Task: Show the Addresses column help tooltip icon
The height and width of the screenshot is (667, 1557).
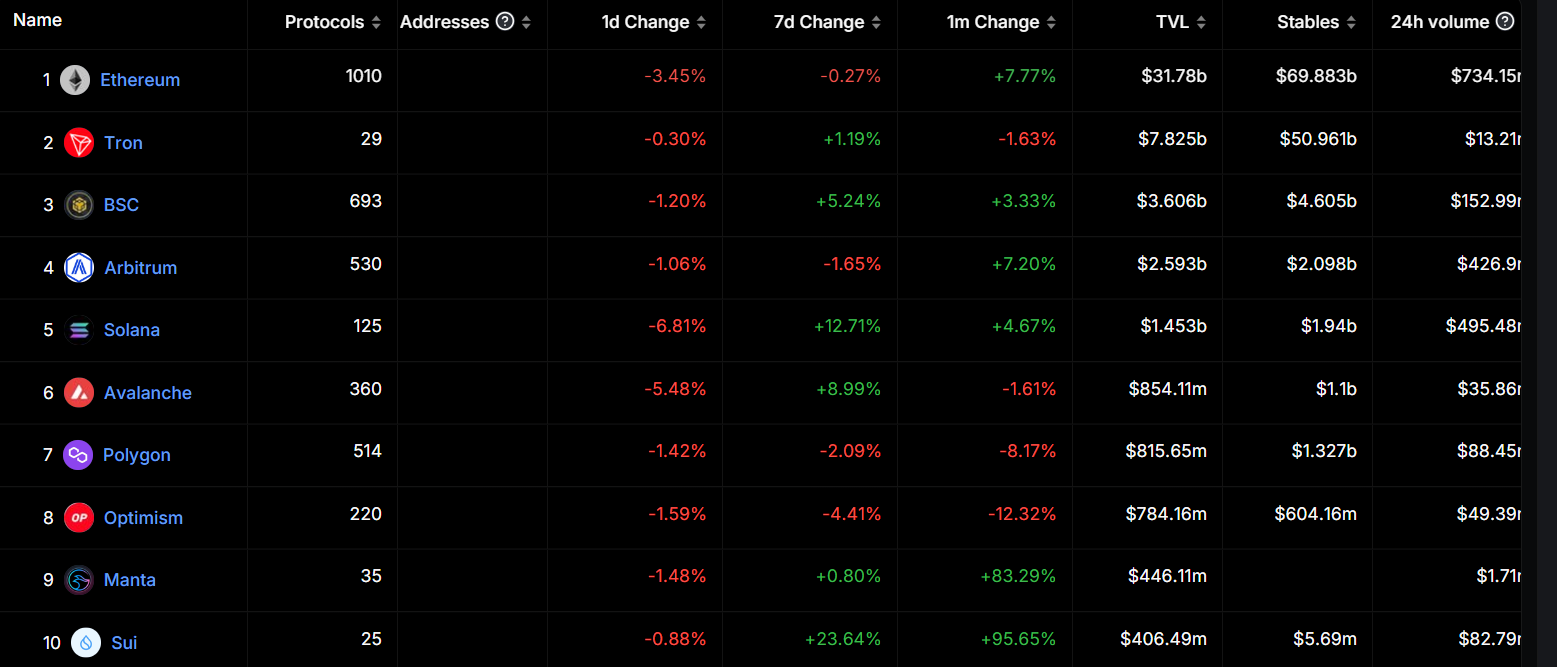Action: coord(505,22)
